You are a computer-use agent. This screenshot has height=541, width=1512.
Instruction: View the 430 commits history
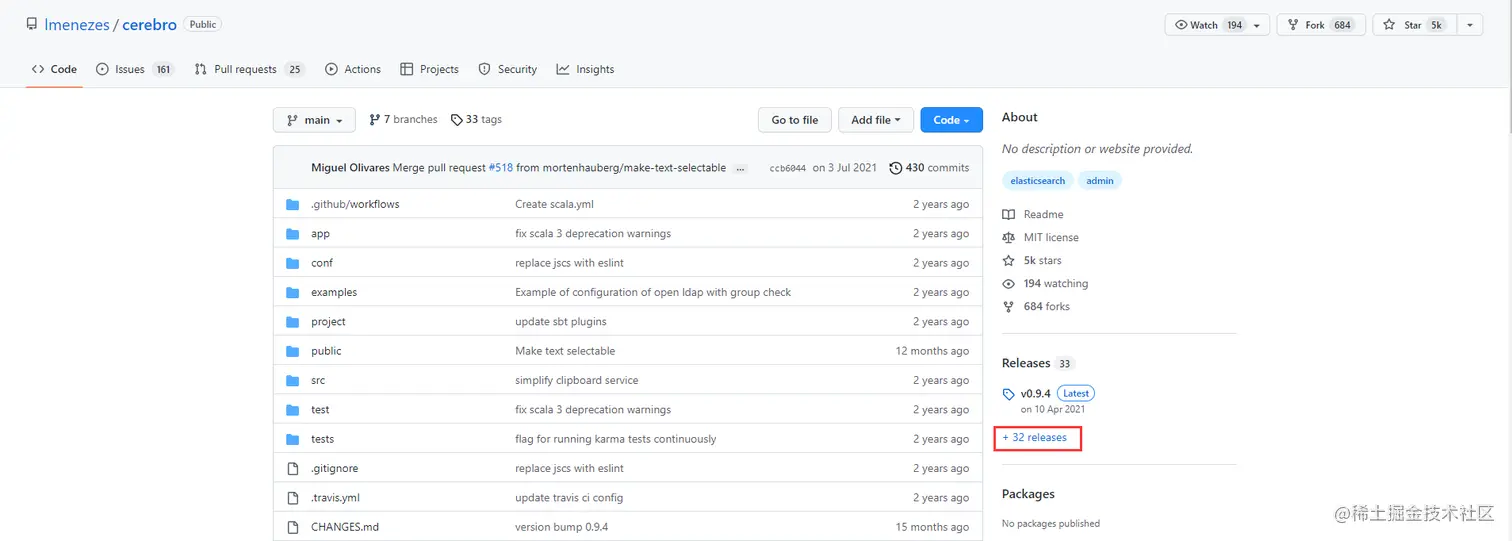(x=929, y=168)
